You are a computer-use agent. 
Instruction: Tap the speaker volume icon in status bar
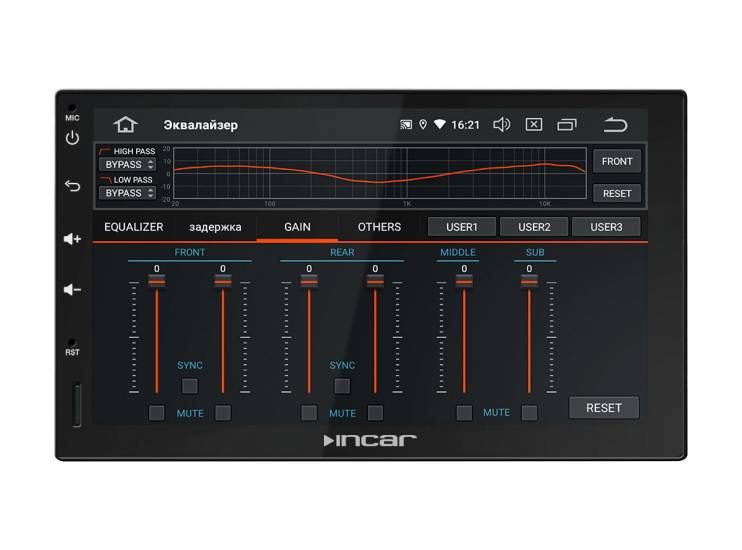[x=501, y=124]
